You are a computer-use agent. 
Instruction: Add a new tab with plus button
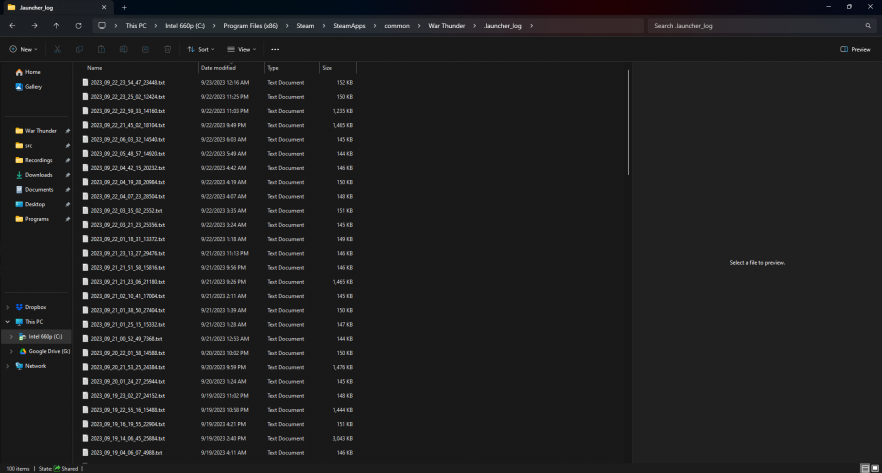click(124, 8)
